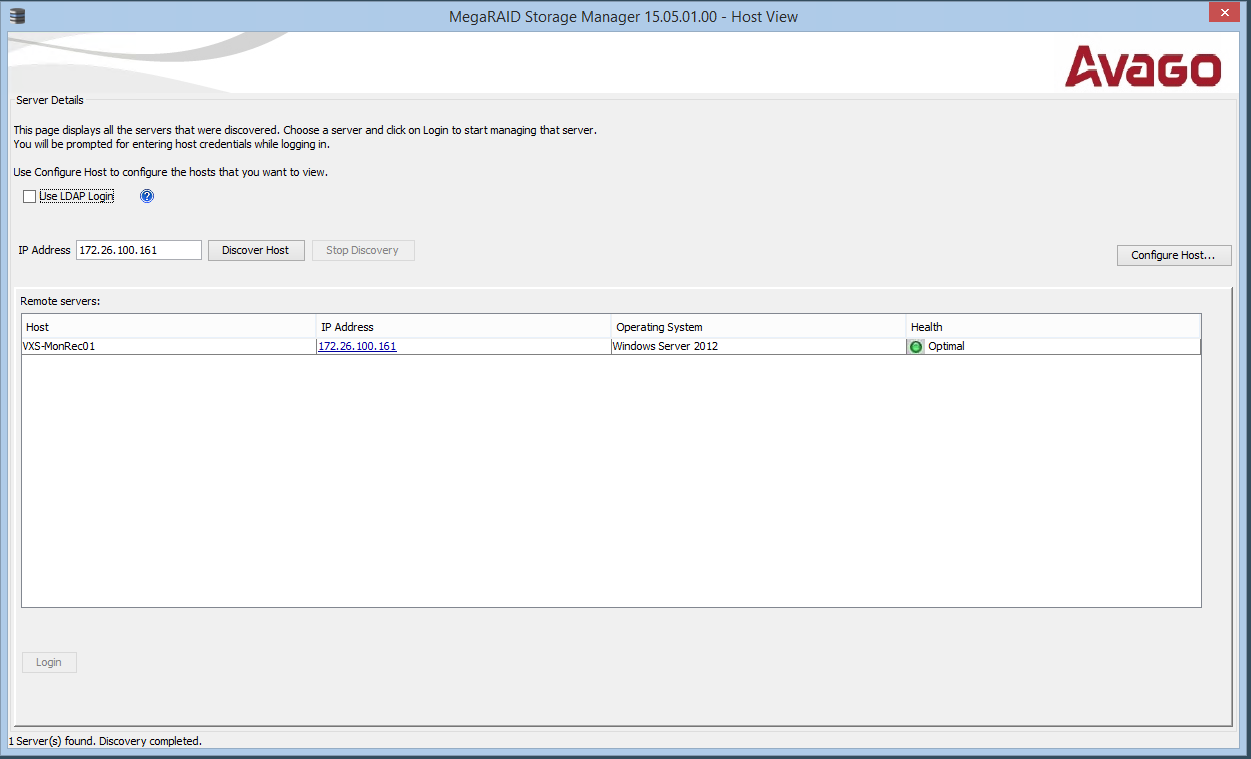The image size is (1251, 759).
Task: Click the LDAP help question mark icon
Action: click(x=147, y=196)
